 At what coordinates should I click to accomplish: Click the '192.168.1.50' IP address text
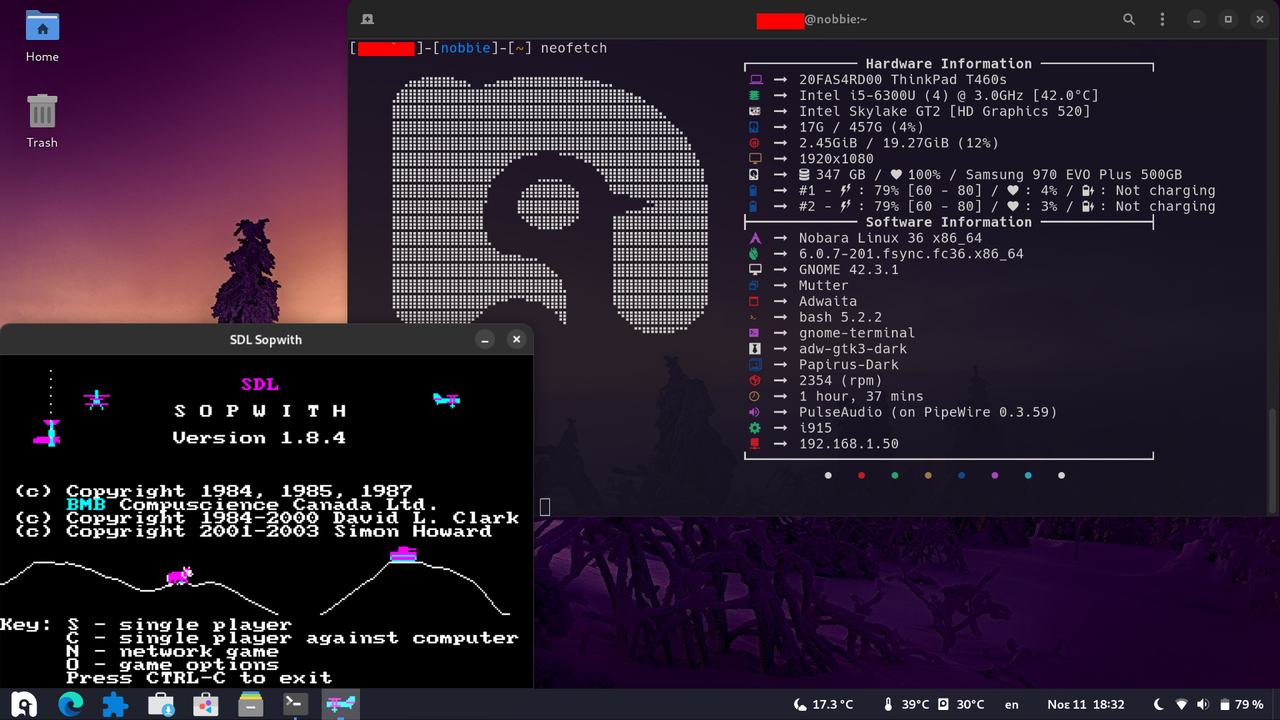[849, 444]
